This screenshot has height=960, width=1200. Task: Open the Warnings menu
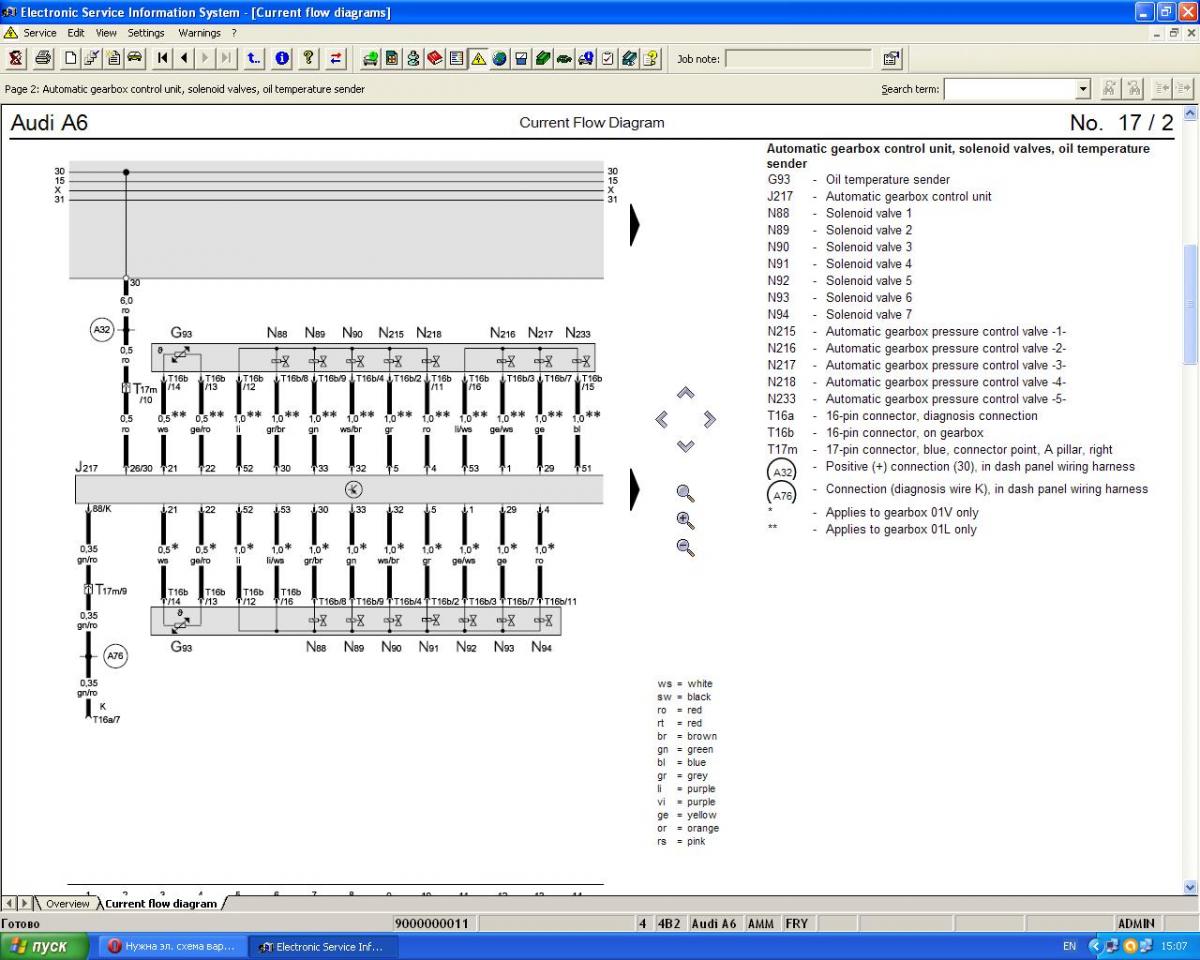pos(199,33)
